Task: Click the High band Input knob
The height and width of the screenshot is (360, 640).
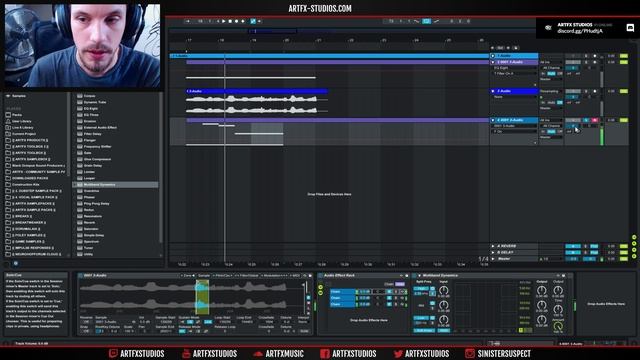Action: (x=443, y=290)
